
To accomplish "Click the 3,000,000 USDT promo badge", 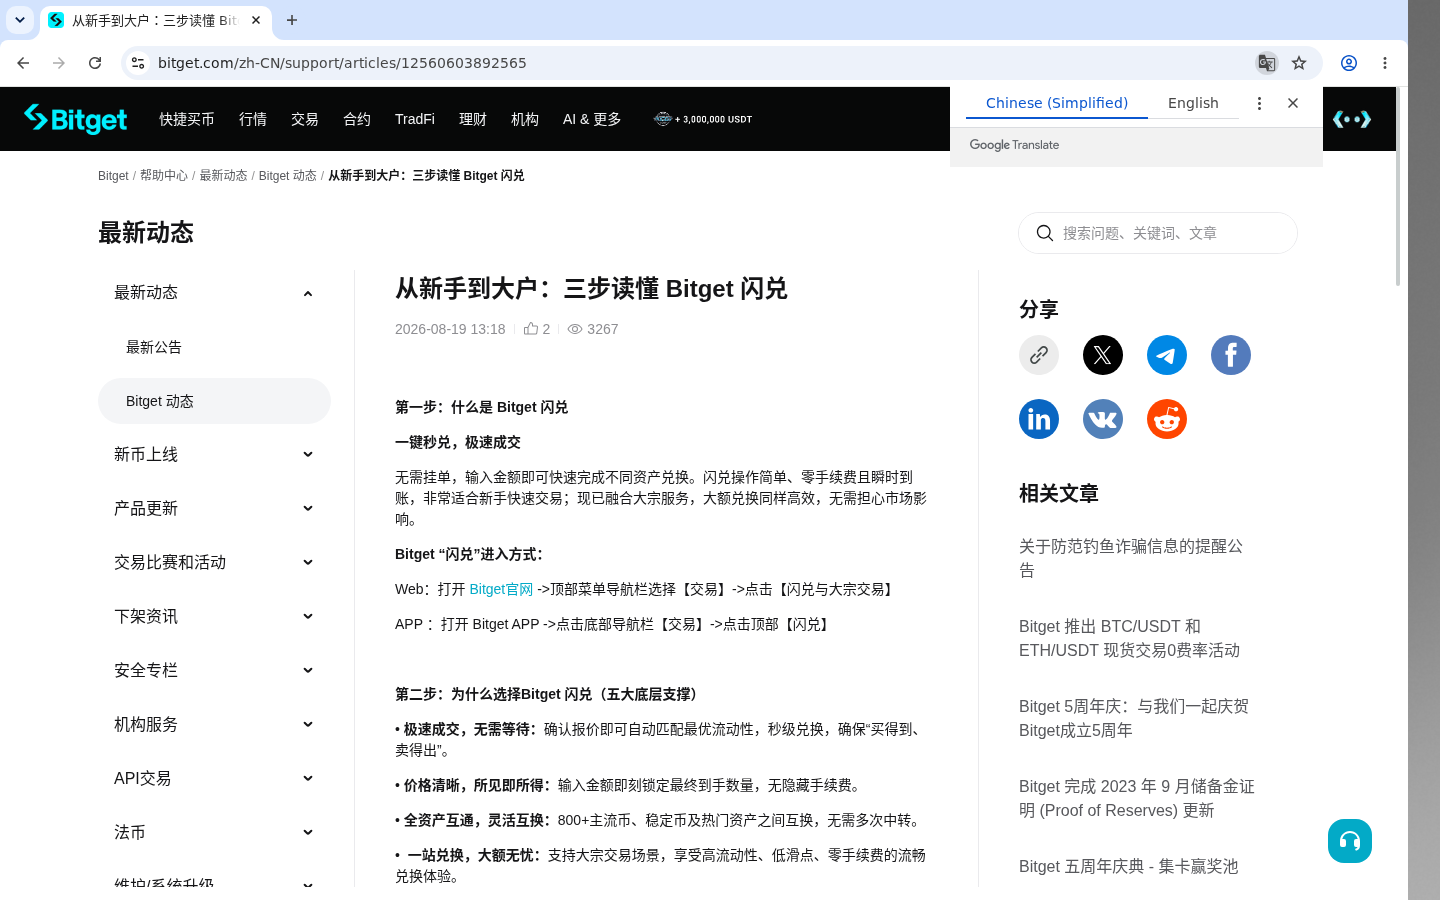I will pos(703,119).
